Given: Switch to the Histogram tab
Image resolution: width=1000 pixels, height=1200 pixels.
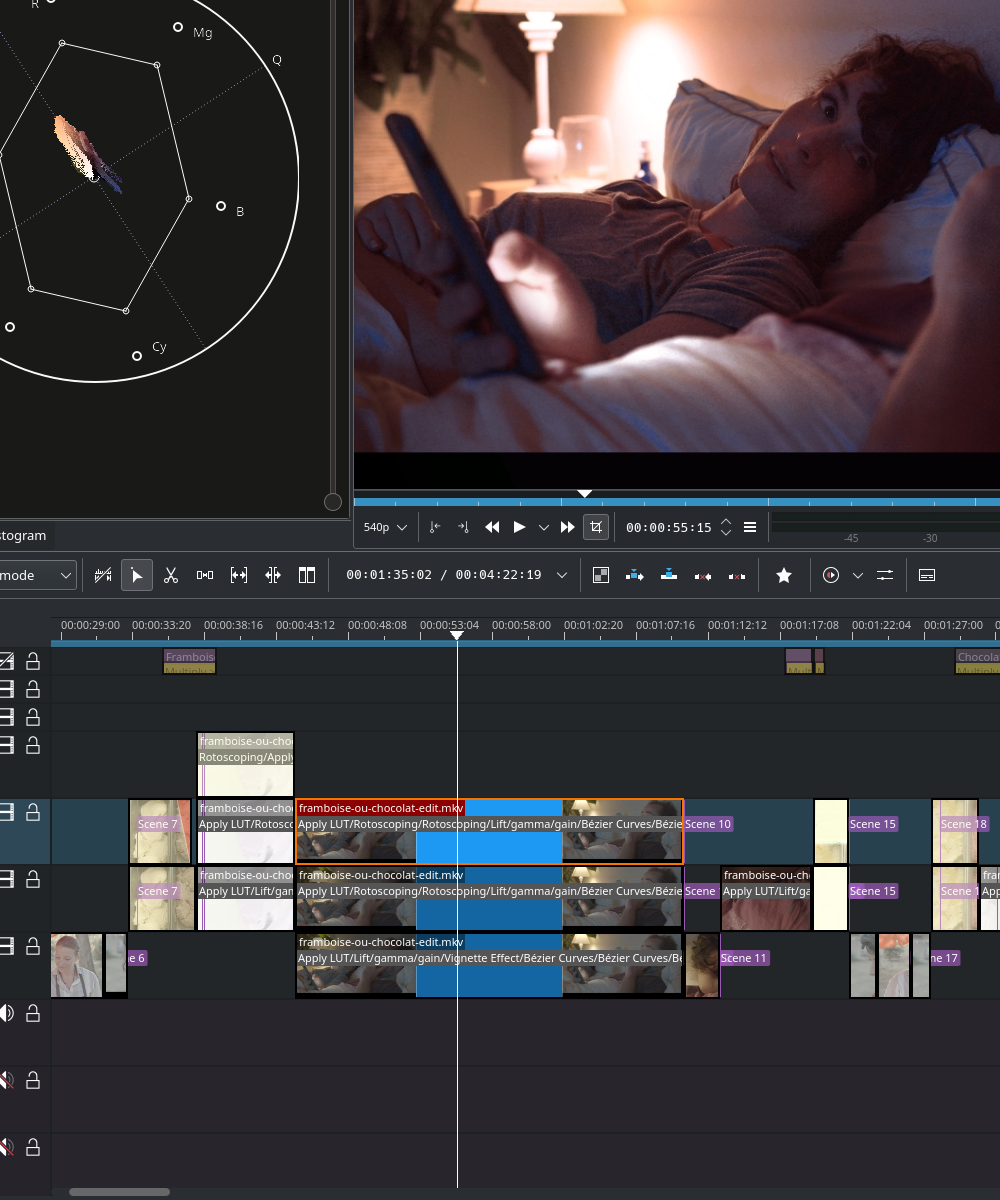Looking at the screenshot, I should (23, 535).
